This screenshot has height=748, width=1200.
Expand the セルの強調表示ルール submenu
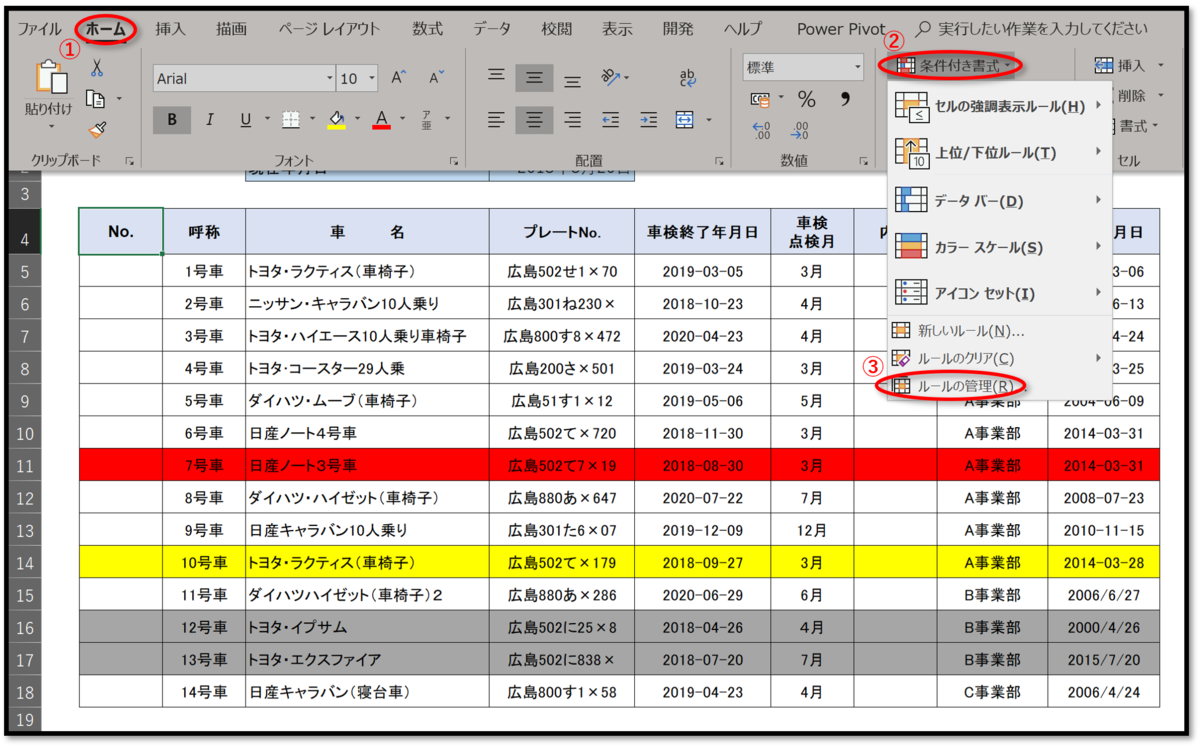click(1000, 106)
